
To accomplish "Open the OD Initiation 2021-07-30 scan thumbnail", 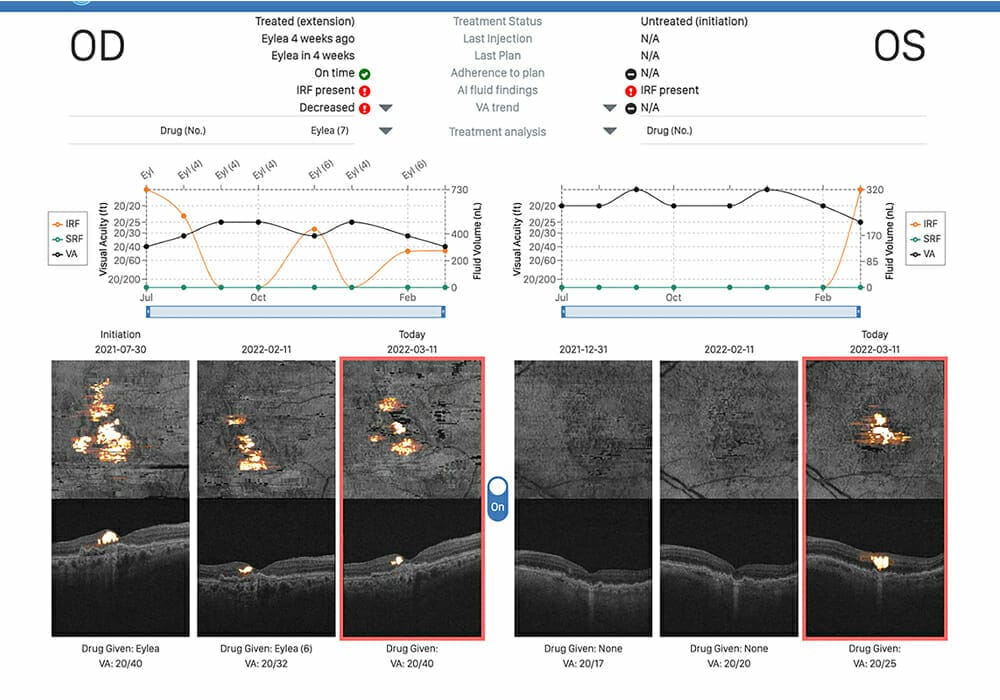I will tap(120, 498).
